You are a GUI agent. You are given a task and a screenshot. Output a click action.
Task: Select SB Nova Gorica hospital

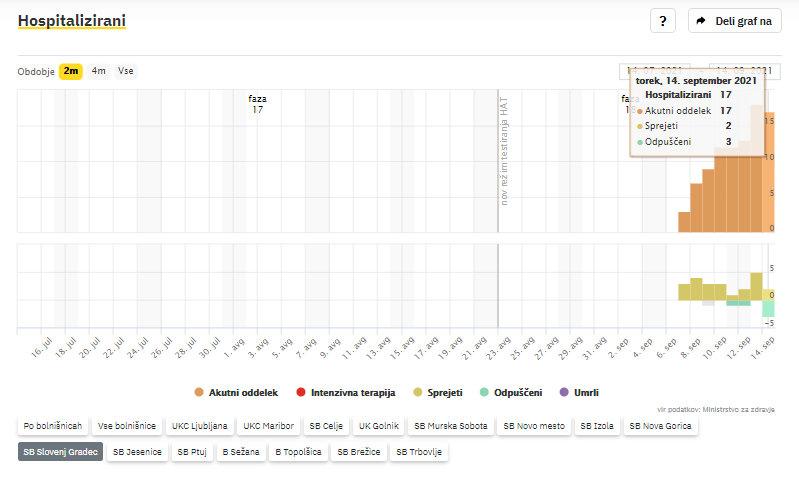tap(661, 426)
